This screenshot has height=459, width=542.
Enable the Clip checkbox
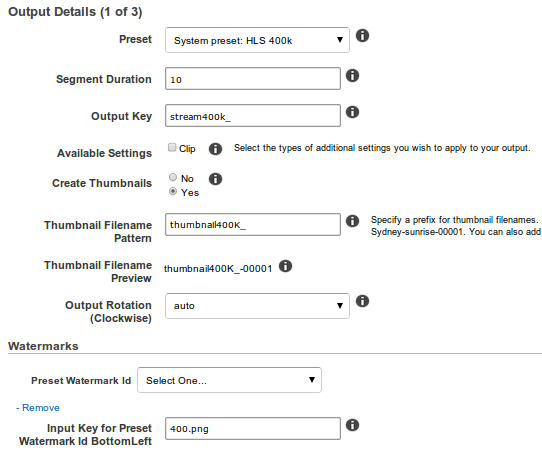pos(172,148)
